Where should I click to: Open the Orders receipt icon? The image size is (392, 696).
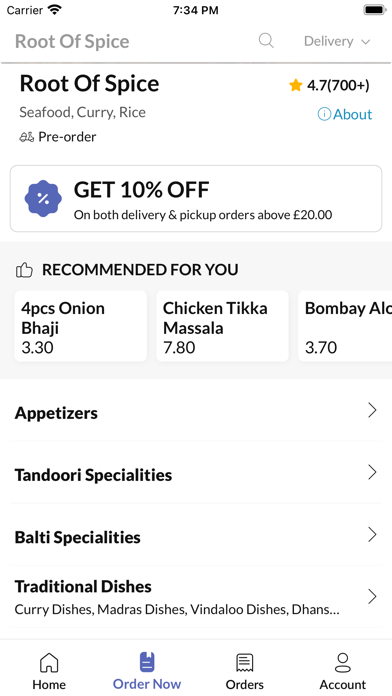(245, 663)
